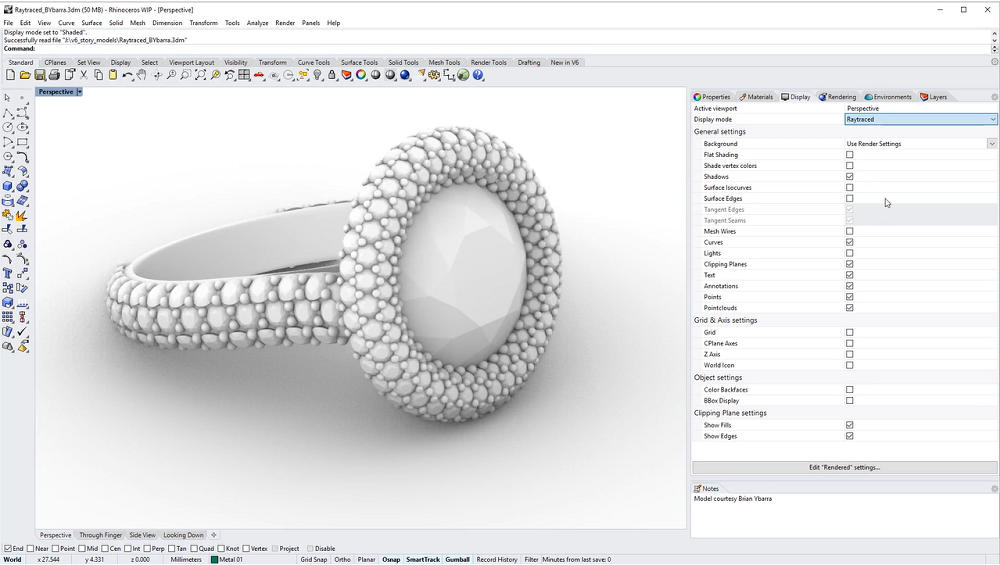Open the Help question mark icon

coord(478,75)
